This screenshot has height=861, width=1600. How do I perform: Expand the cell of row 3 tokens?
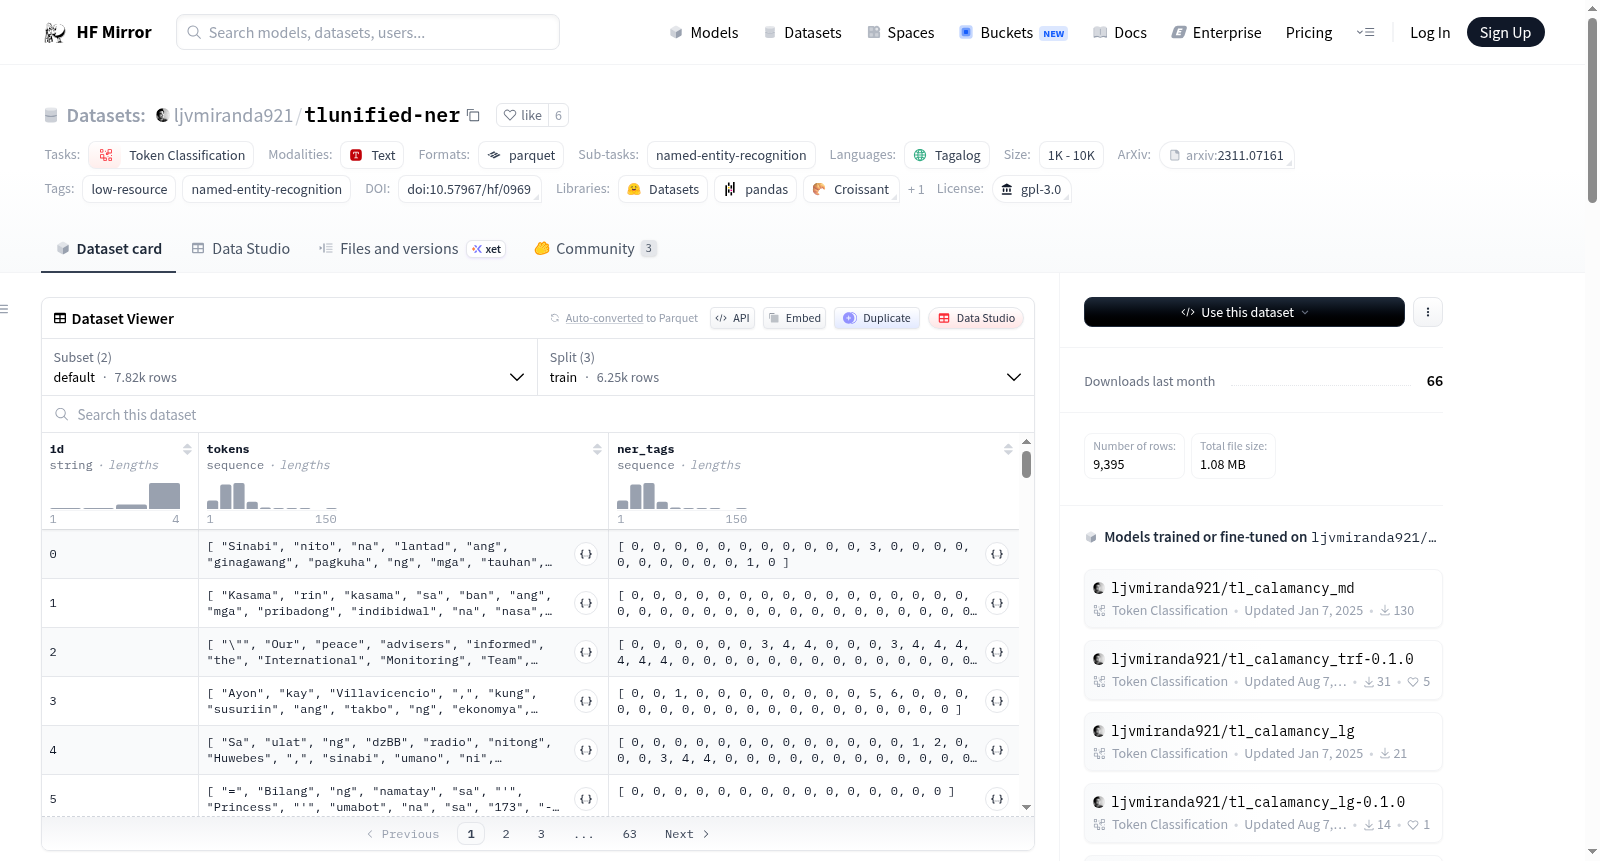point(586,701)
